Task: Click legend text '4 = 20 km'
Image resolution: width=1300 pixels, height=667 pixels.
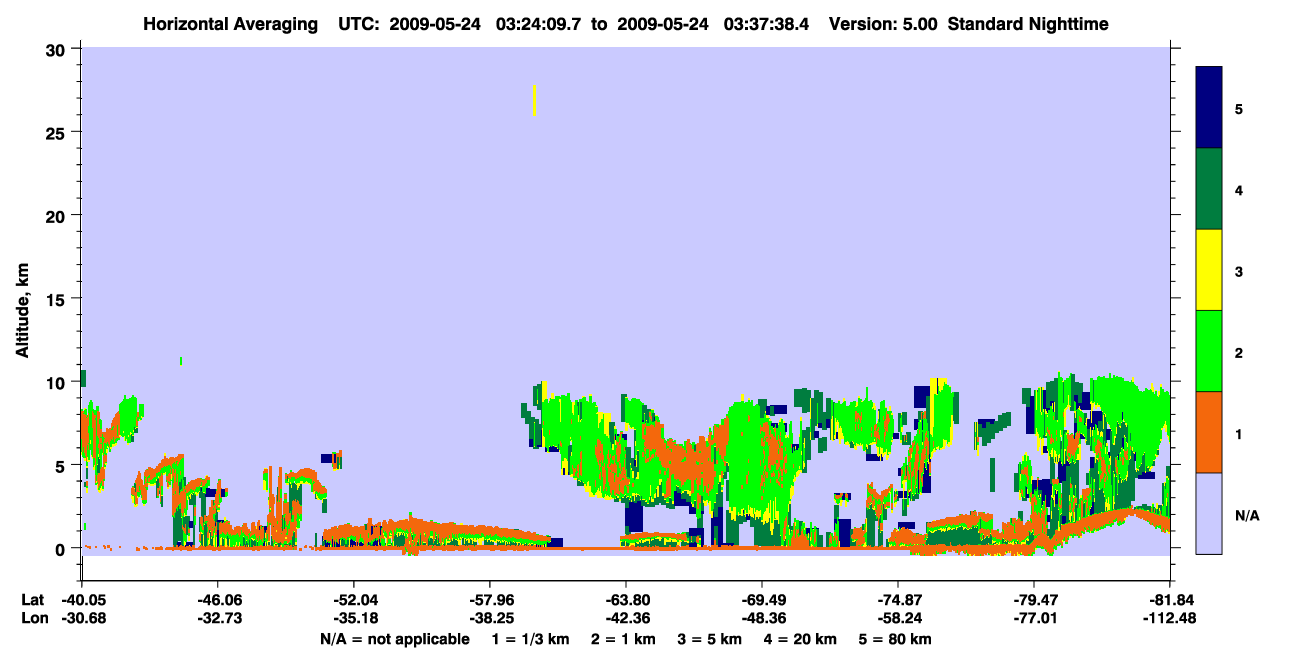Action: click(x=800, y=639)
